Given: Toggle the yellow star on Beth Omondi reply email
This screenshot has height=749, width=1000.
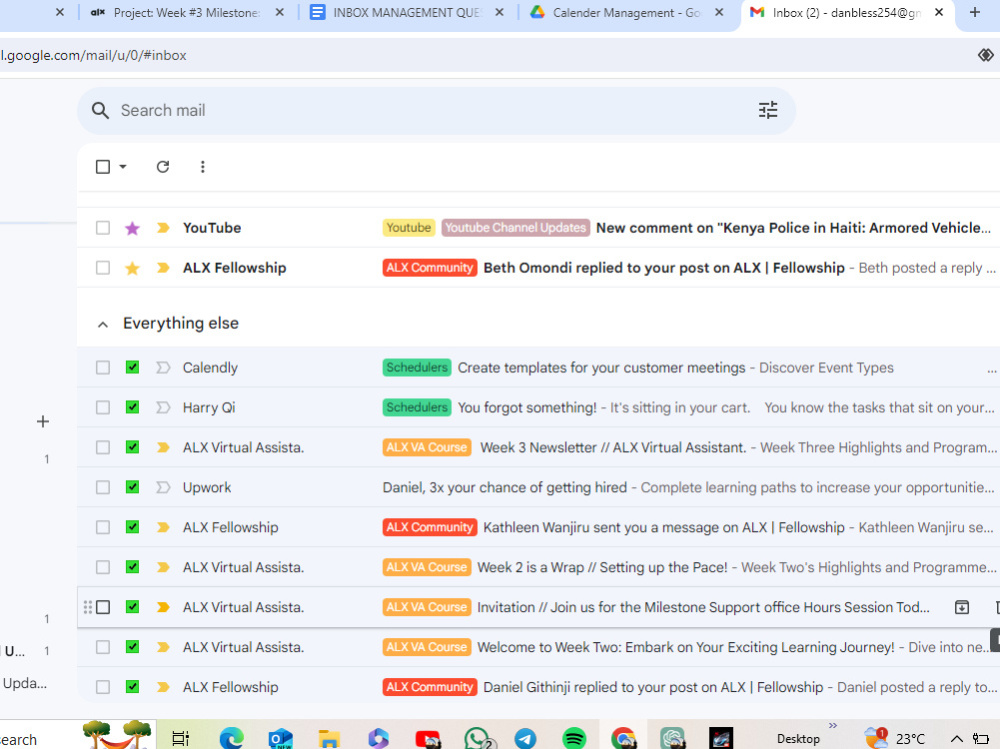Looking at the screenshot, I should pos(132,268).
